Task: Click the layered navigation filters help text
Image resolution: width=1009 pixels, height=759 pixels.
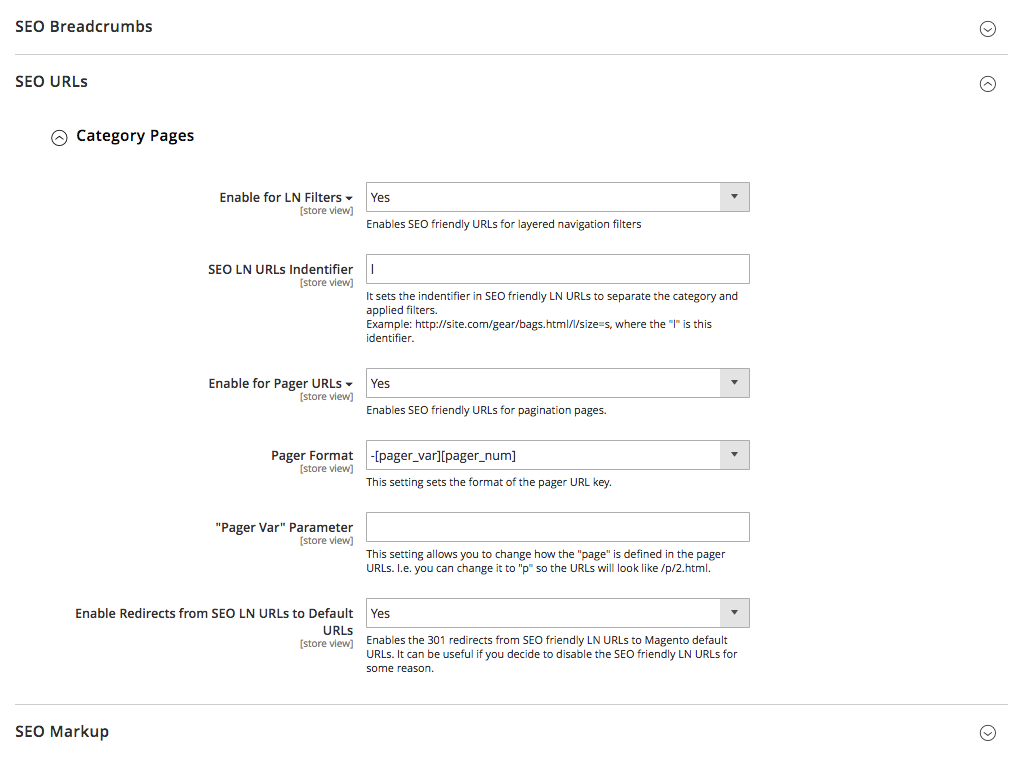Action: [x=504, y=224]
